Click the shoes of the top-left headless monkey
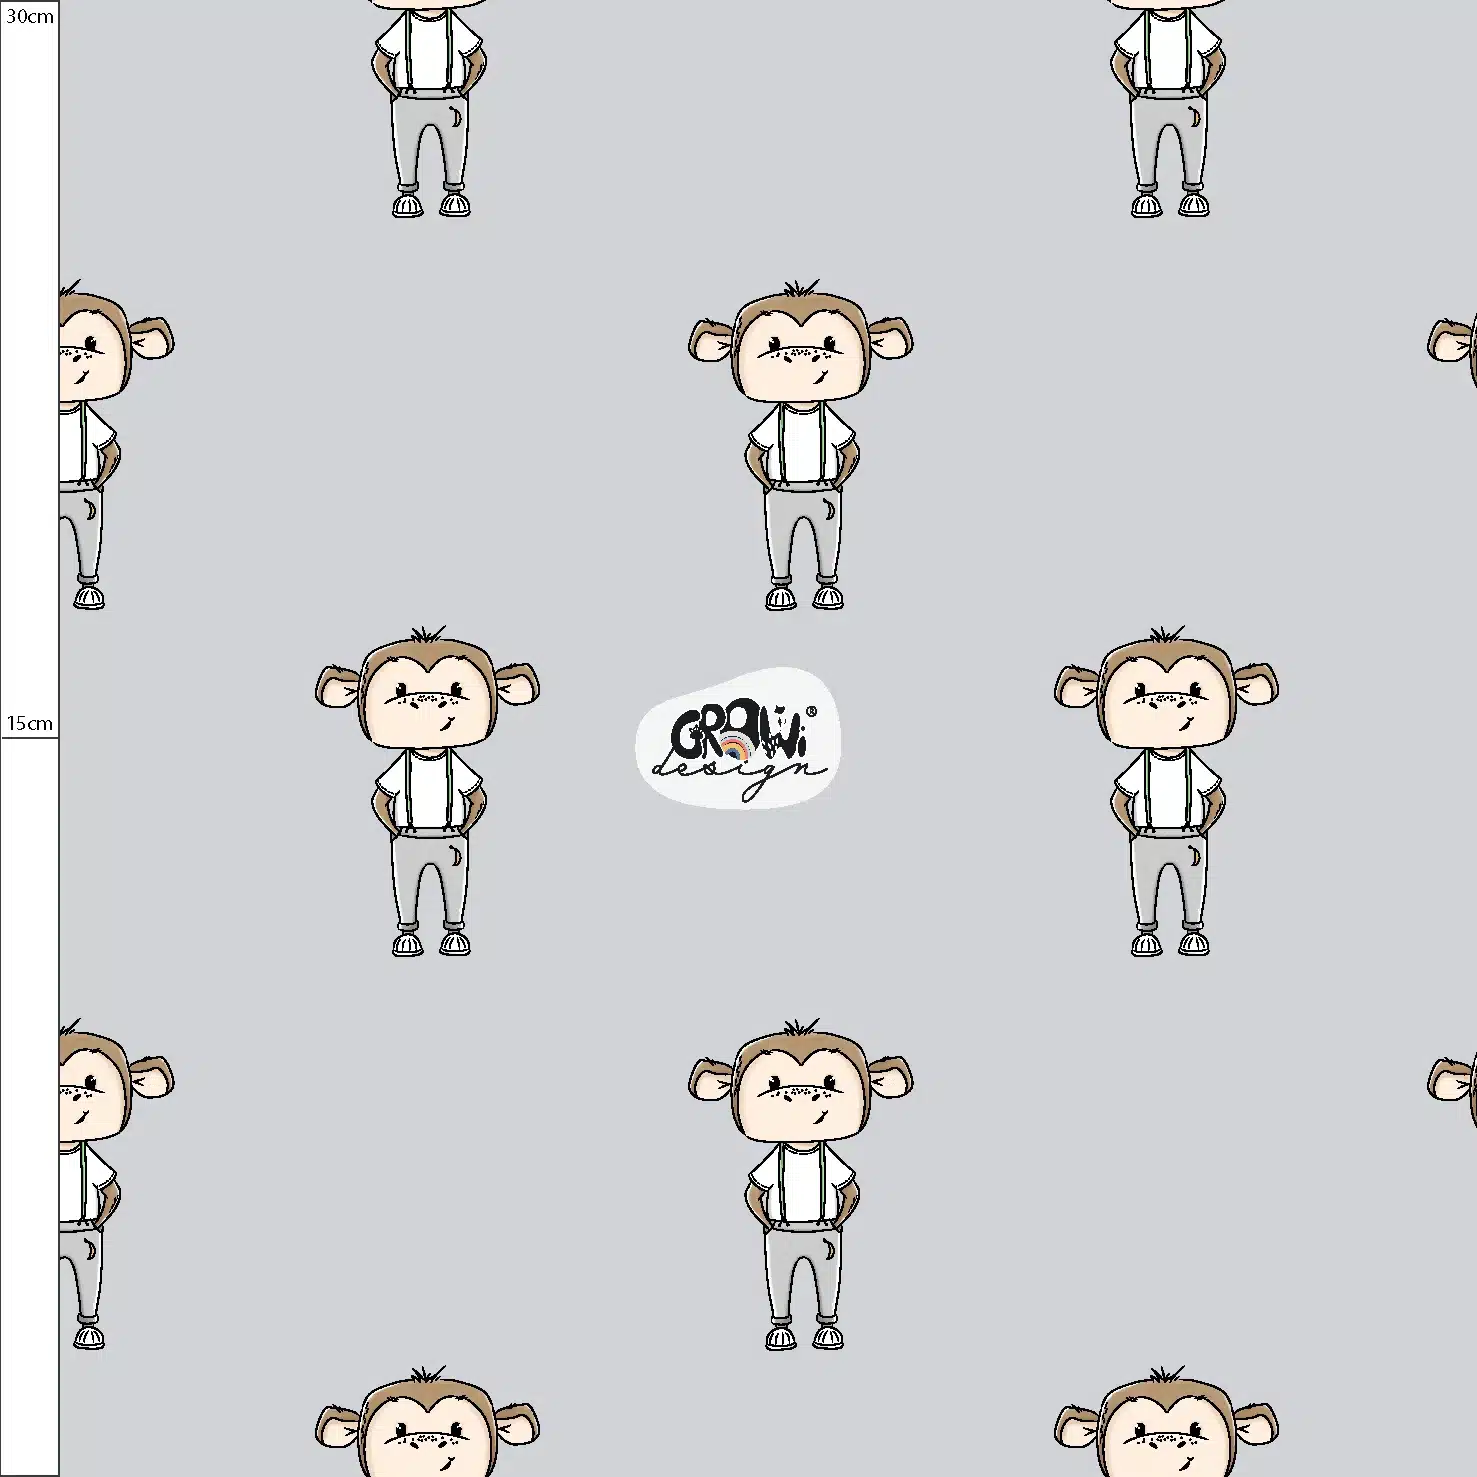The width and height of the screenshot is (1477, 1477). point(430,205)
